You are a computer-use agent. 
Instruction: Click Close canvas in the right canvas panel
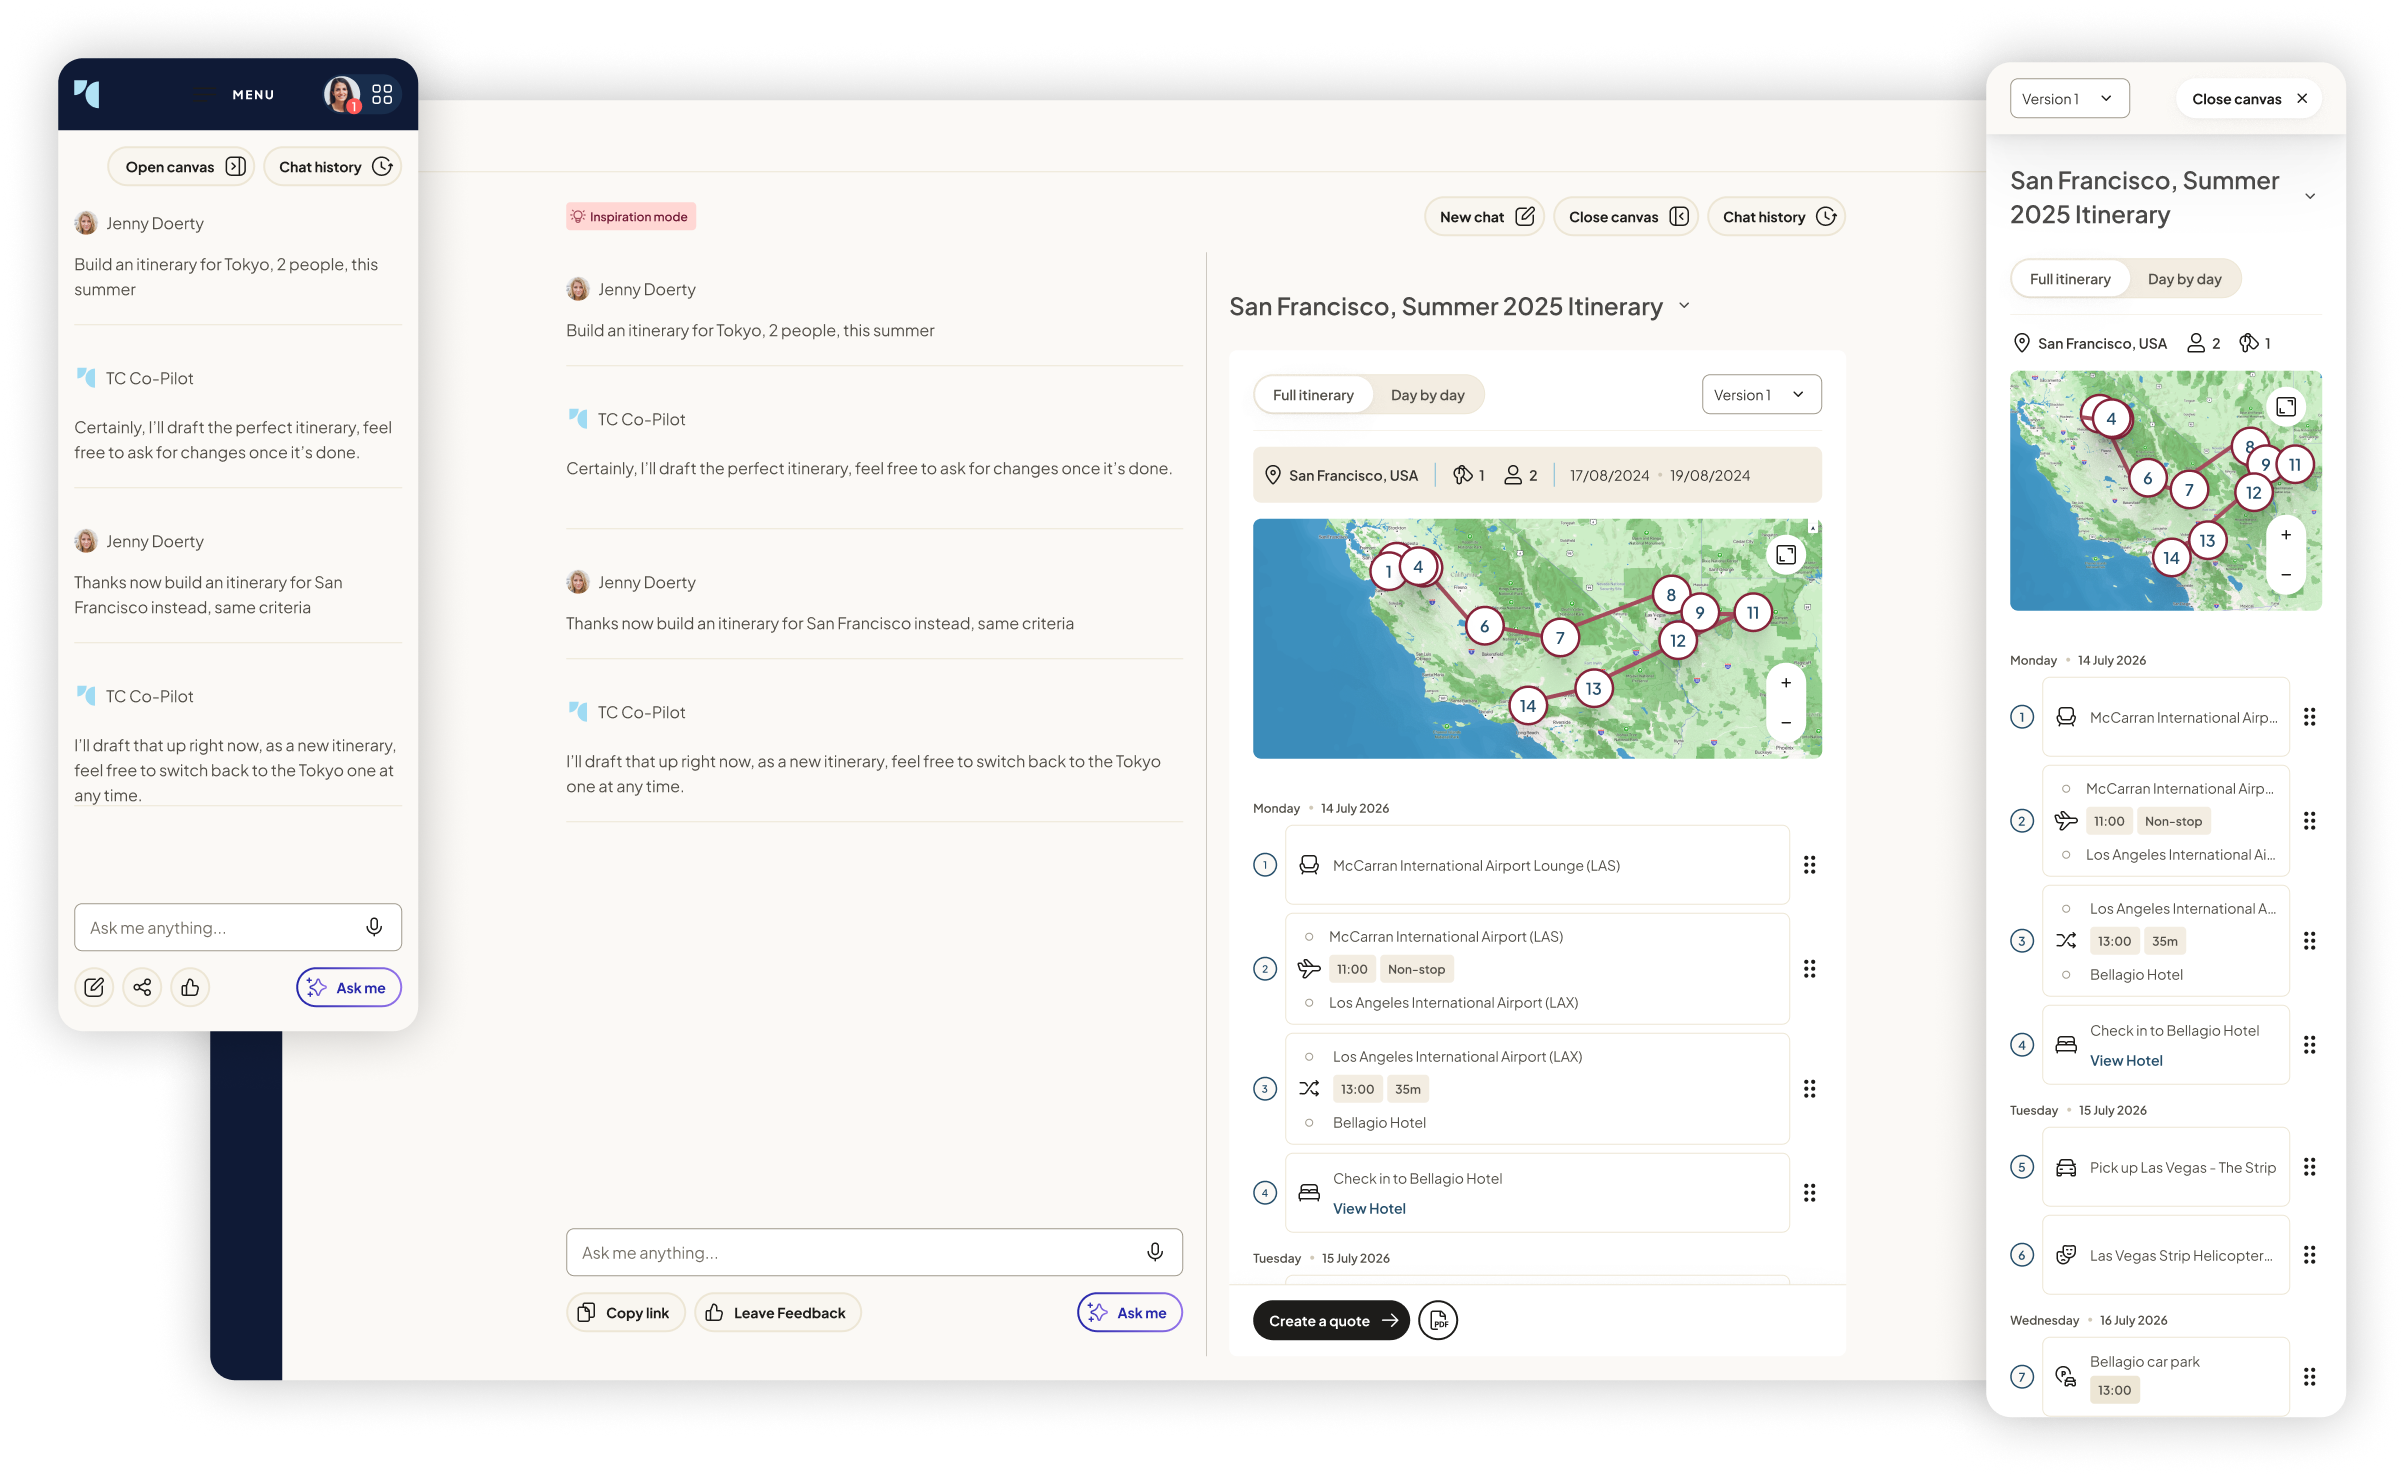(x=2249, y=99)
